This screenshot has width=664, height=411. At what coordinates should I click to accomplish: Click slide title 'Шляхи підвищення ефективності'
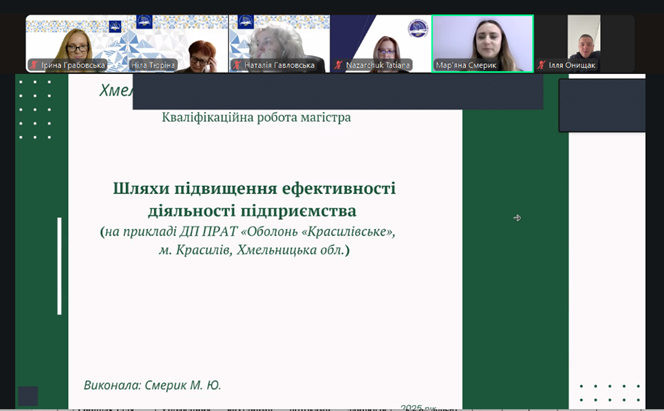coord(254,188)
